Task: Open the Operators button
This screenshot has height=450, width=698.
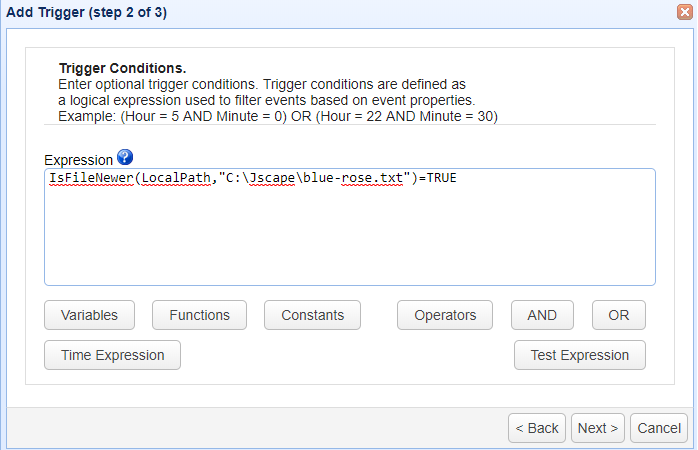Action: (445, 315)
